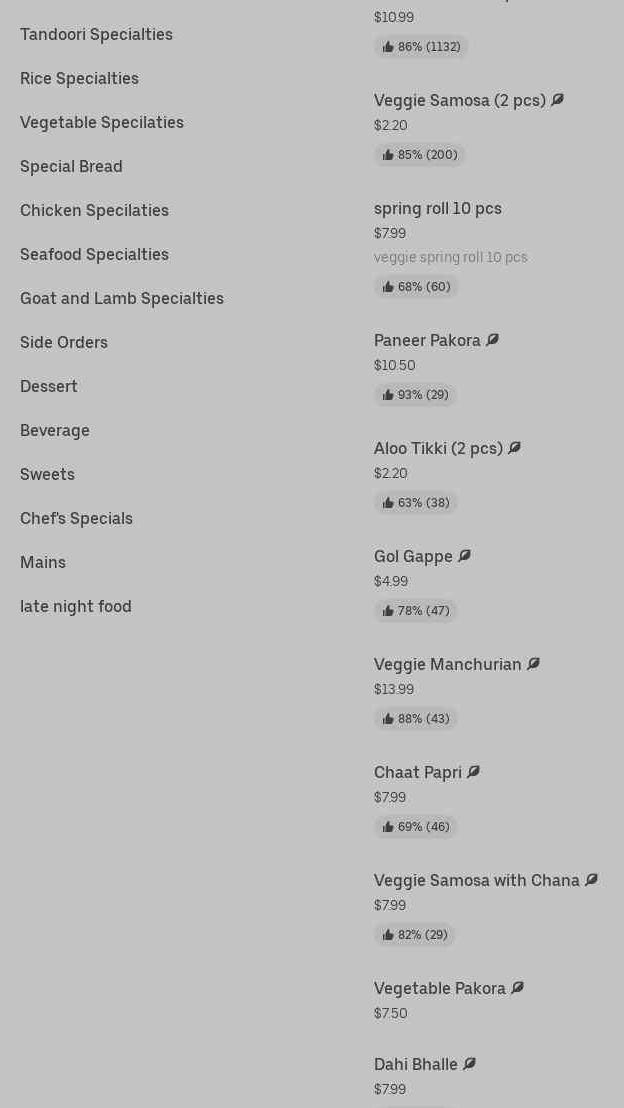The width and height of the screenshot is (624, 1108).
Task: Click the thumbs-up icon on Chaat Papri's 69% rating
Action: [388, 827]
